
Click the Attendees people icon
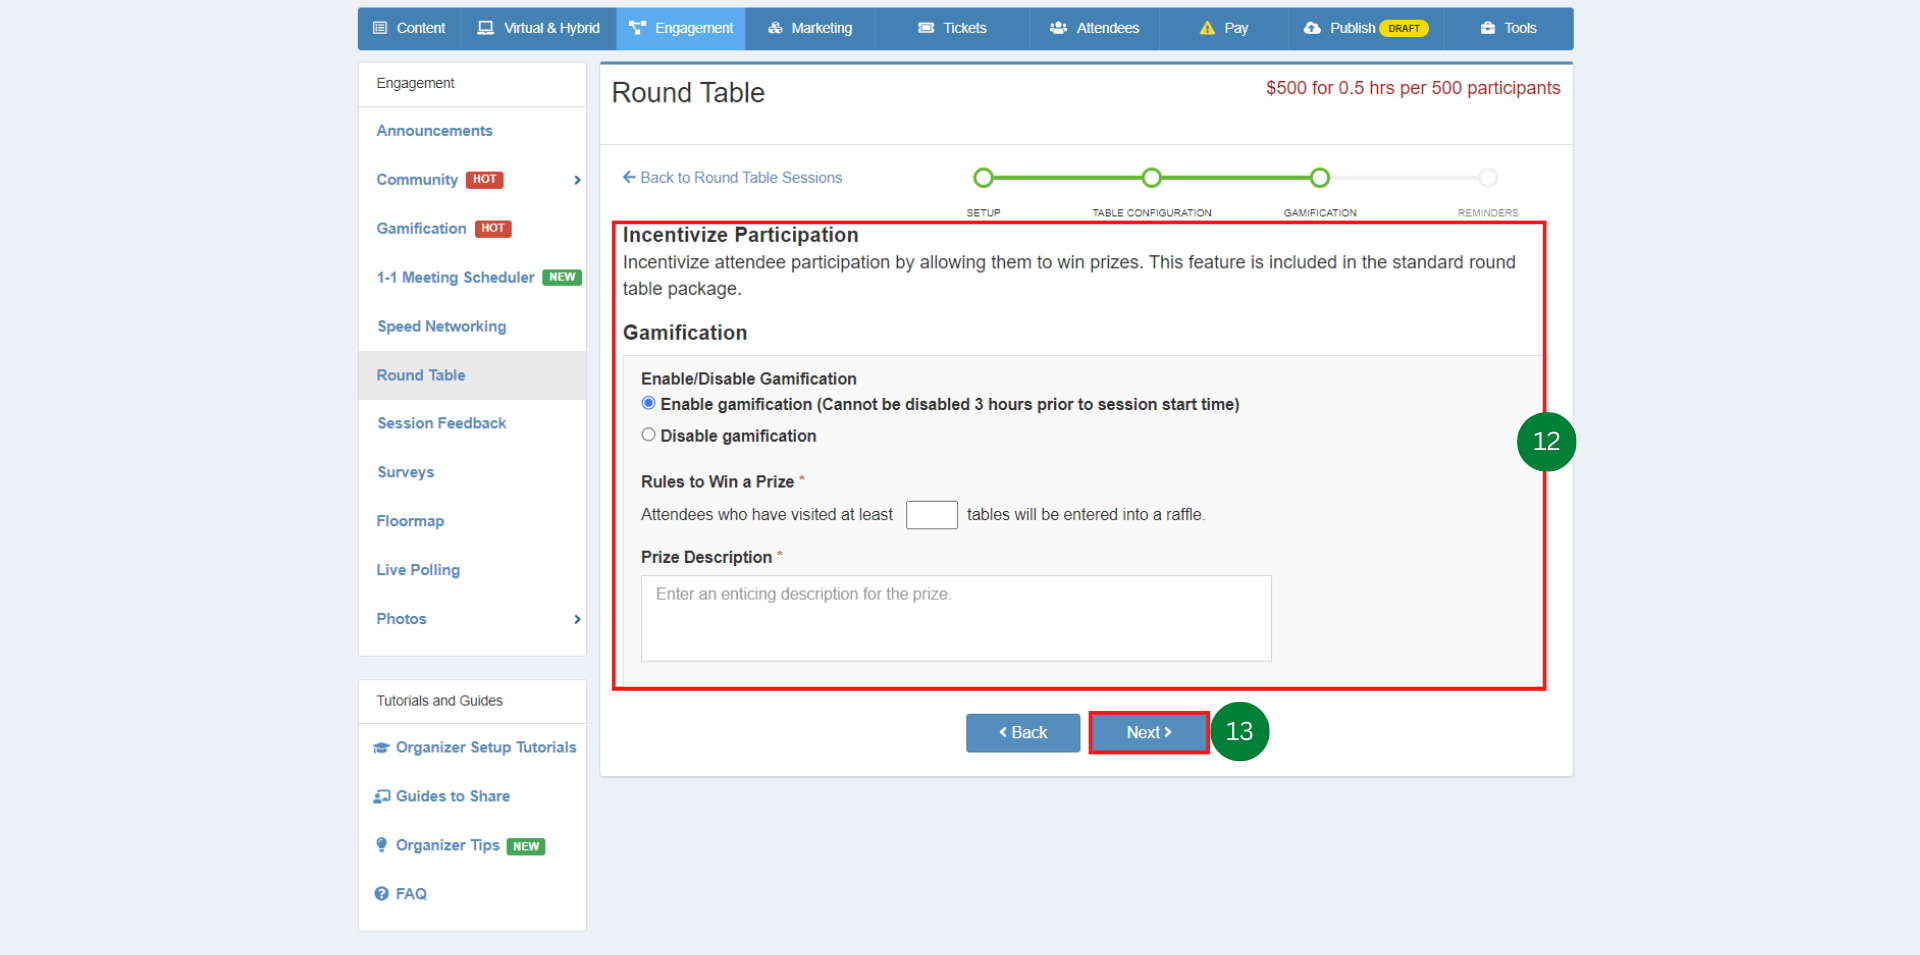(x=1058, y=28)
